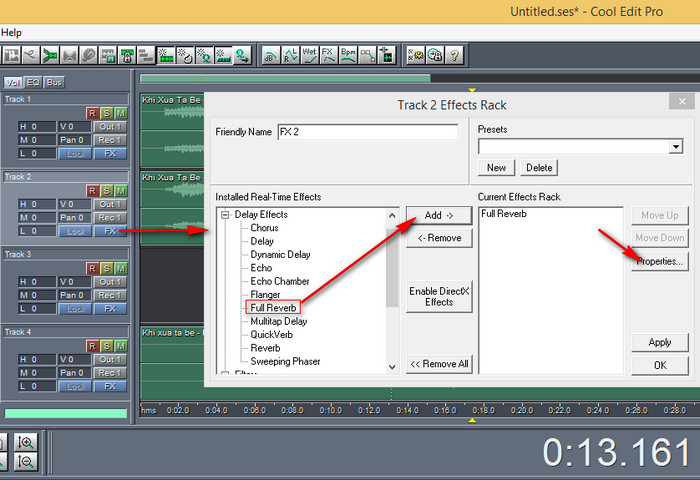700x480 pixels.
Task: Toggle Lock on Track 2
Action: [75, 231]
